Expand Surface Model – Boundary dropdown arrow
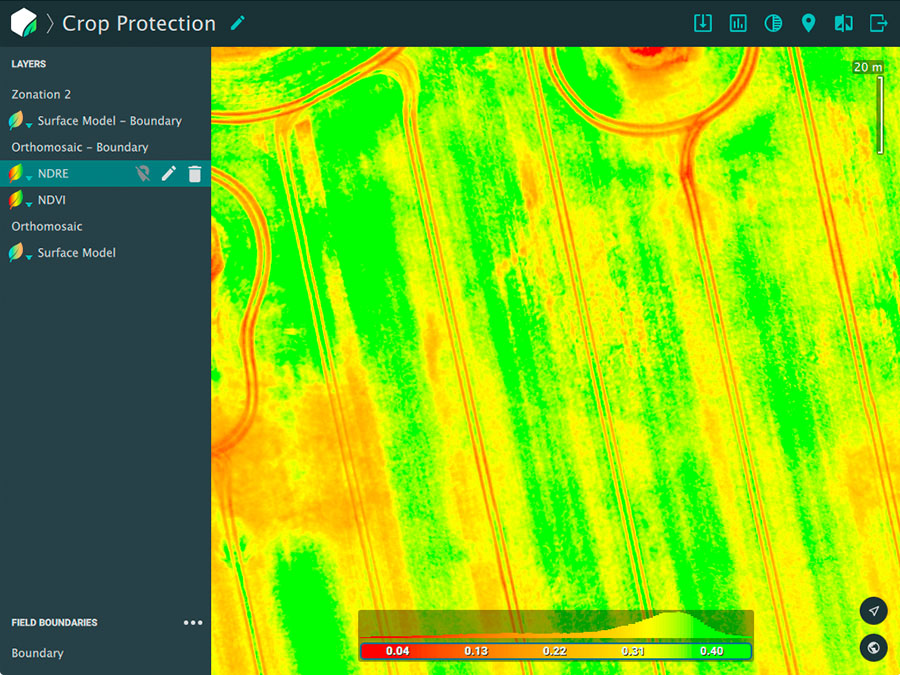 29,126
